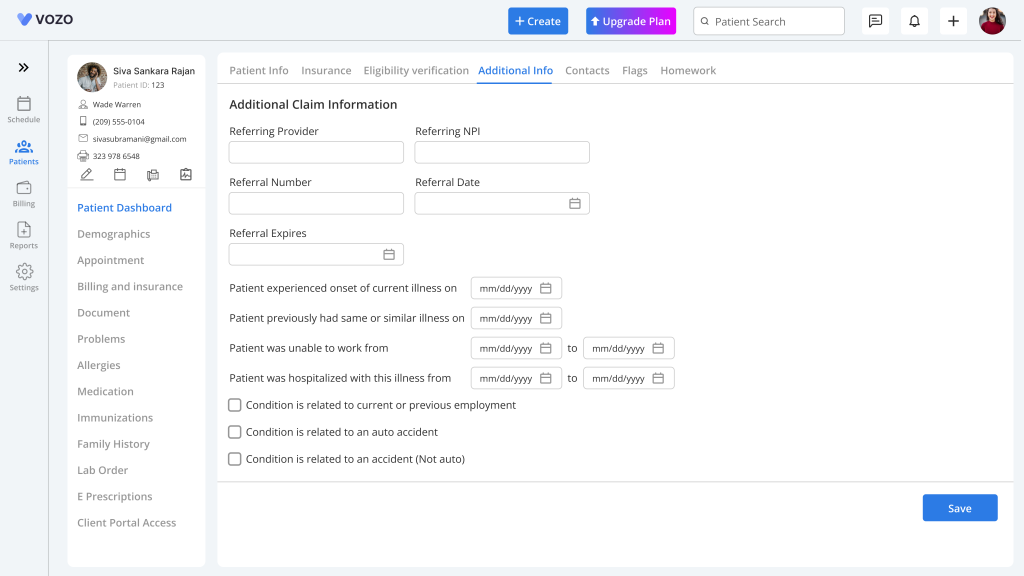The width and height of the screenshot is (1024, 576).
Task: Open Referral Expires calendar picker
Action: point(389,255)
